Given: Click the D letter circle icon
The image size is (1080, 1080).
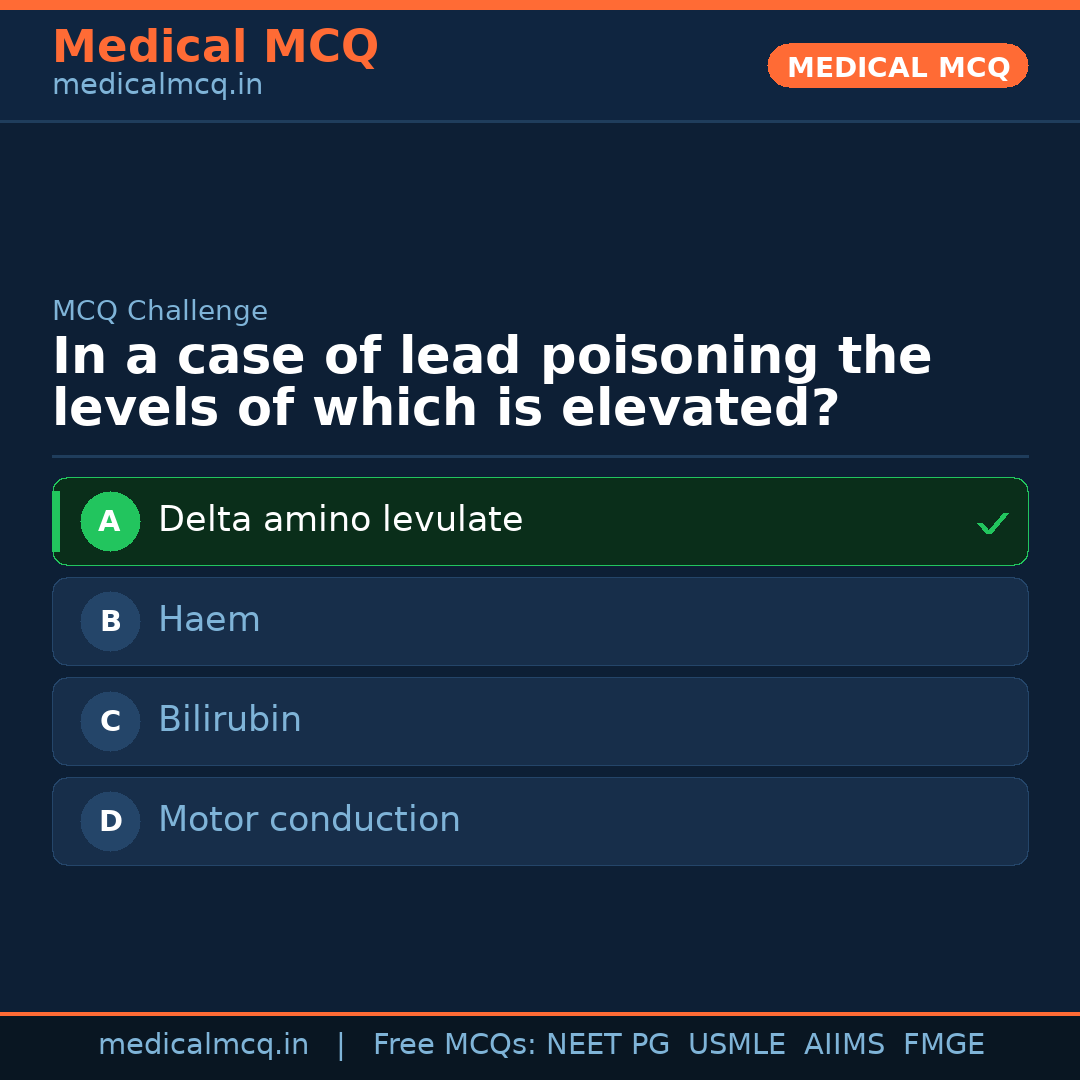Looking at the screenshot, I should click(110, 821).
